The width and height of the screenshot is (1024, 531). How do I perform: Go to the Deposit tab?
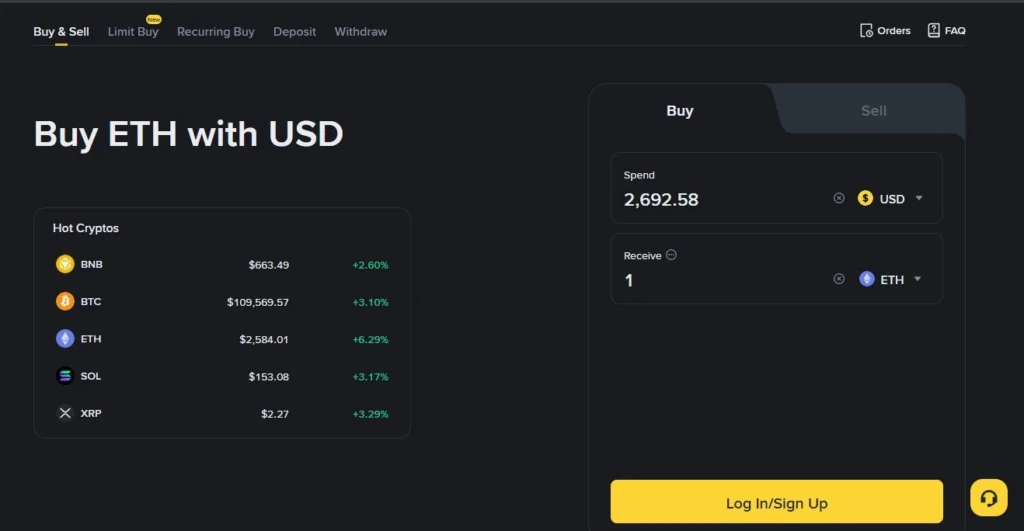point(295,31)
